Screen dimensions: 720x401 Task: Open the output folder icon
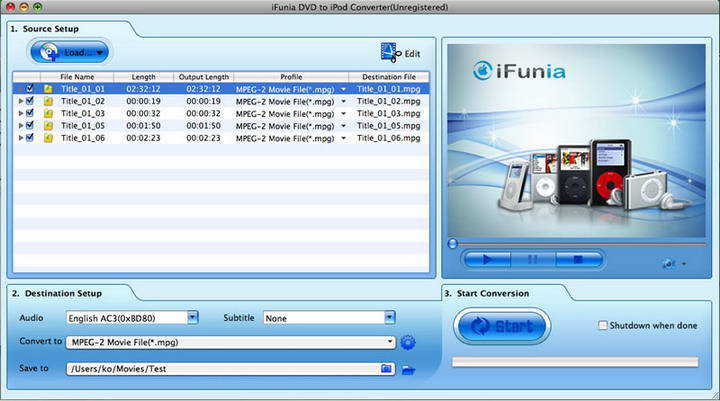pos(408,370)
